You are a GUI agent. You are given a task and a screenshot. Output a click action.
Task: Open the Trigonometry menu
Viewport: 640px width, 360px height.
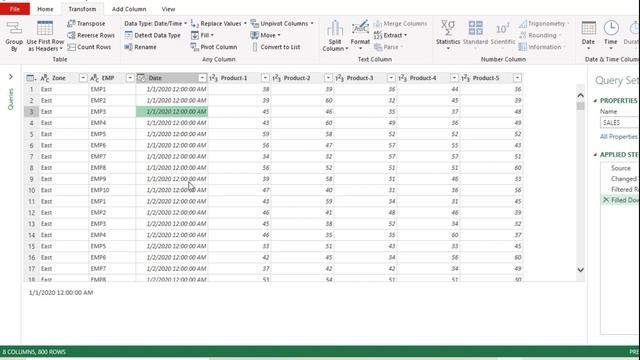coord(544,24)
